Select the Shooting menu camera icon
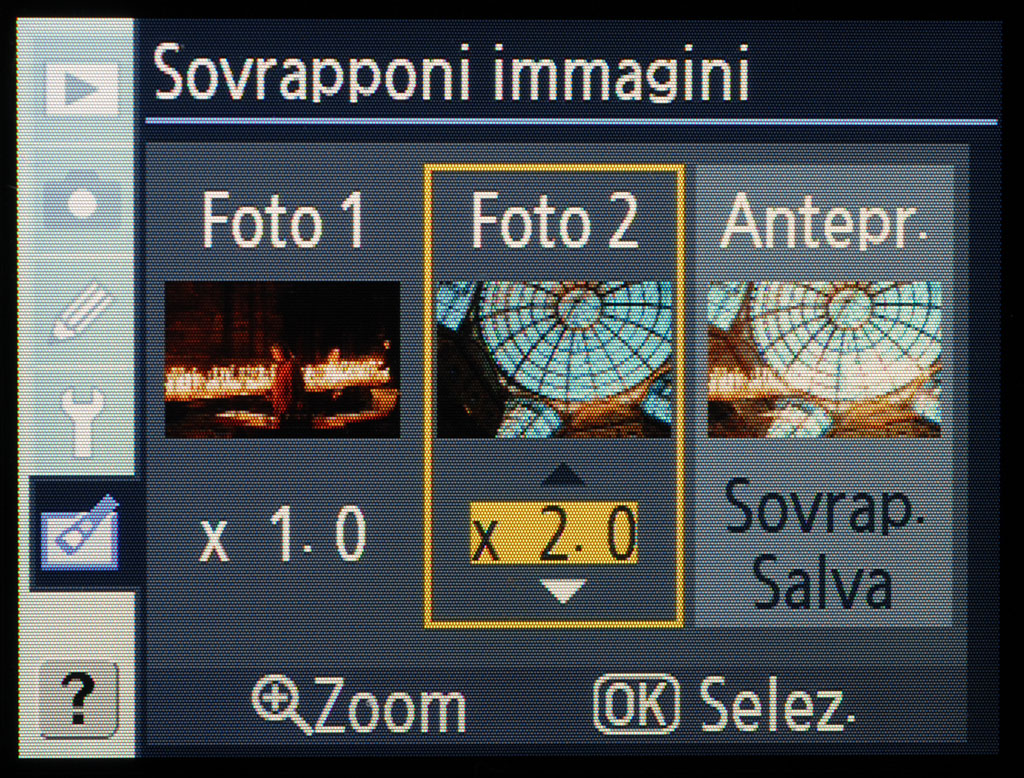This screenshot has height=778, width=1024. (x=83, y=200)
